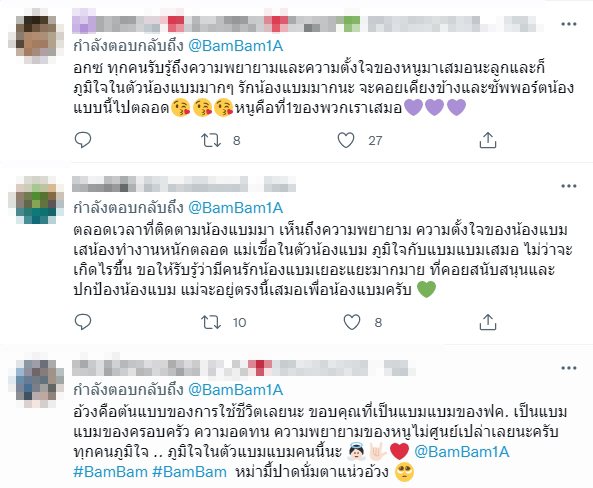Screen dimensions: 593x488
Task: Open @BamBam1A mention in third tweet reply line
Action: click(236, 390)
